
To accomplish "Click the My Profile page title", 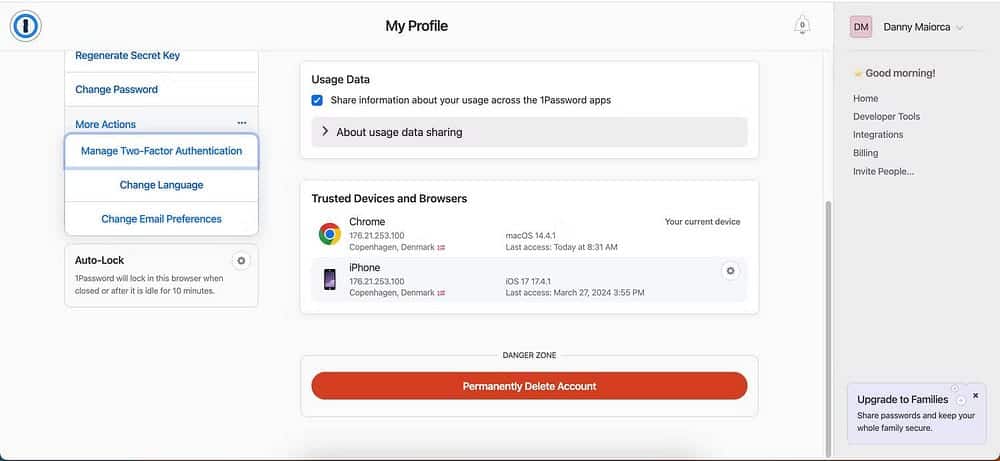I will 416,26.
